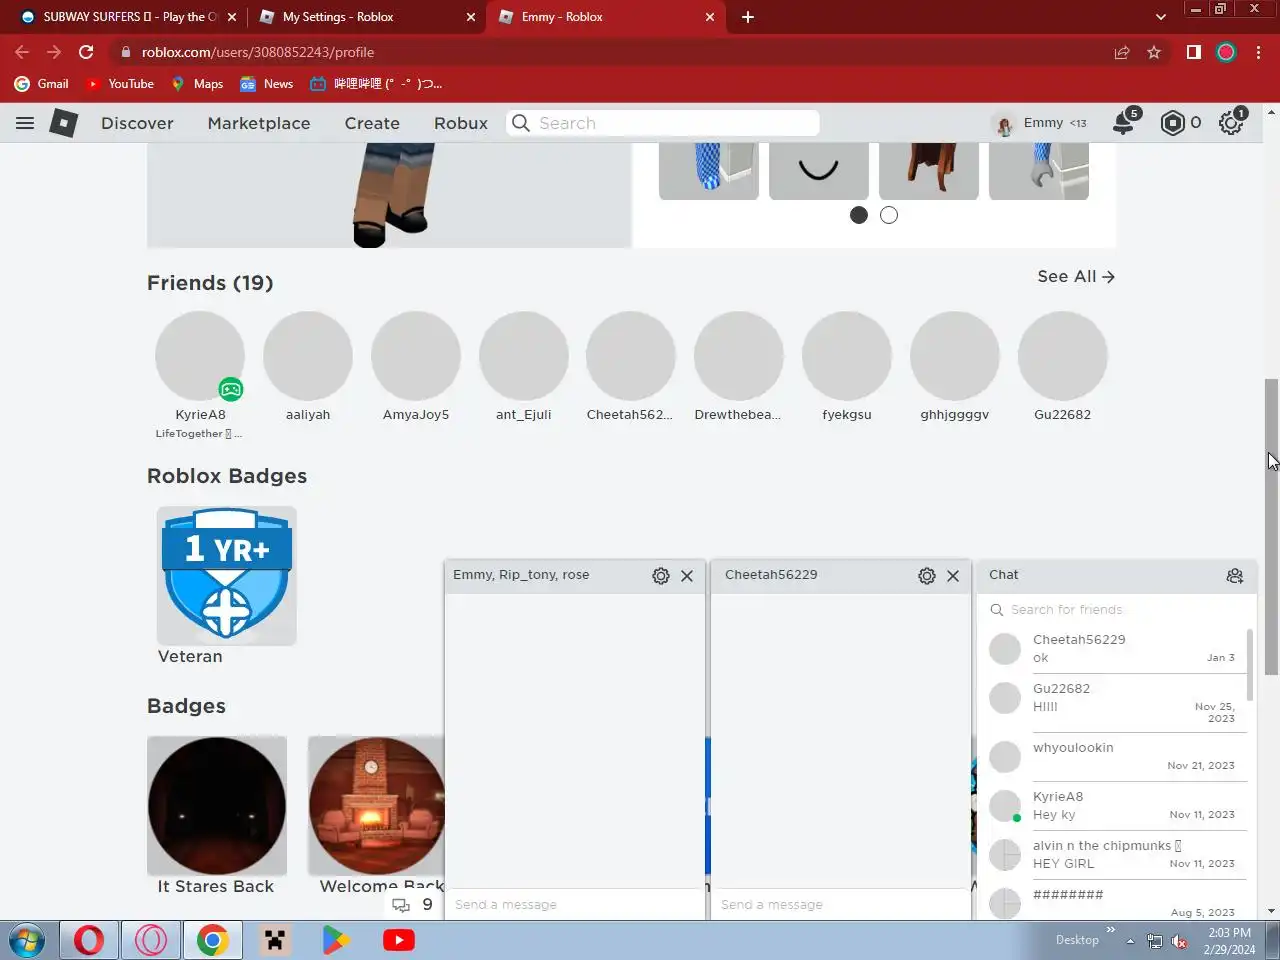
Task: Open the Windows Start button
Action: pos(27,941)
